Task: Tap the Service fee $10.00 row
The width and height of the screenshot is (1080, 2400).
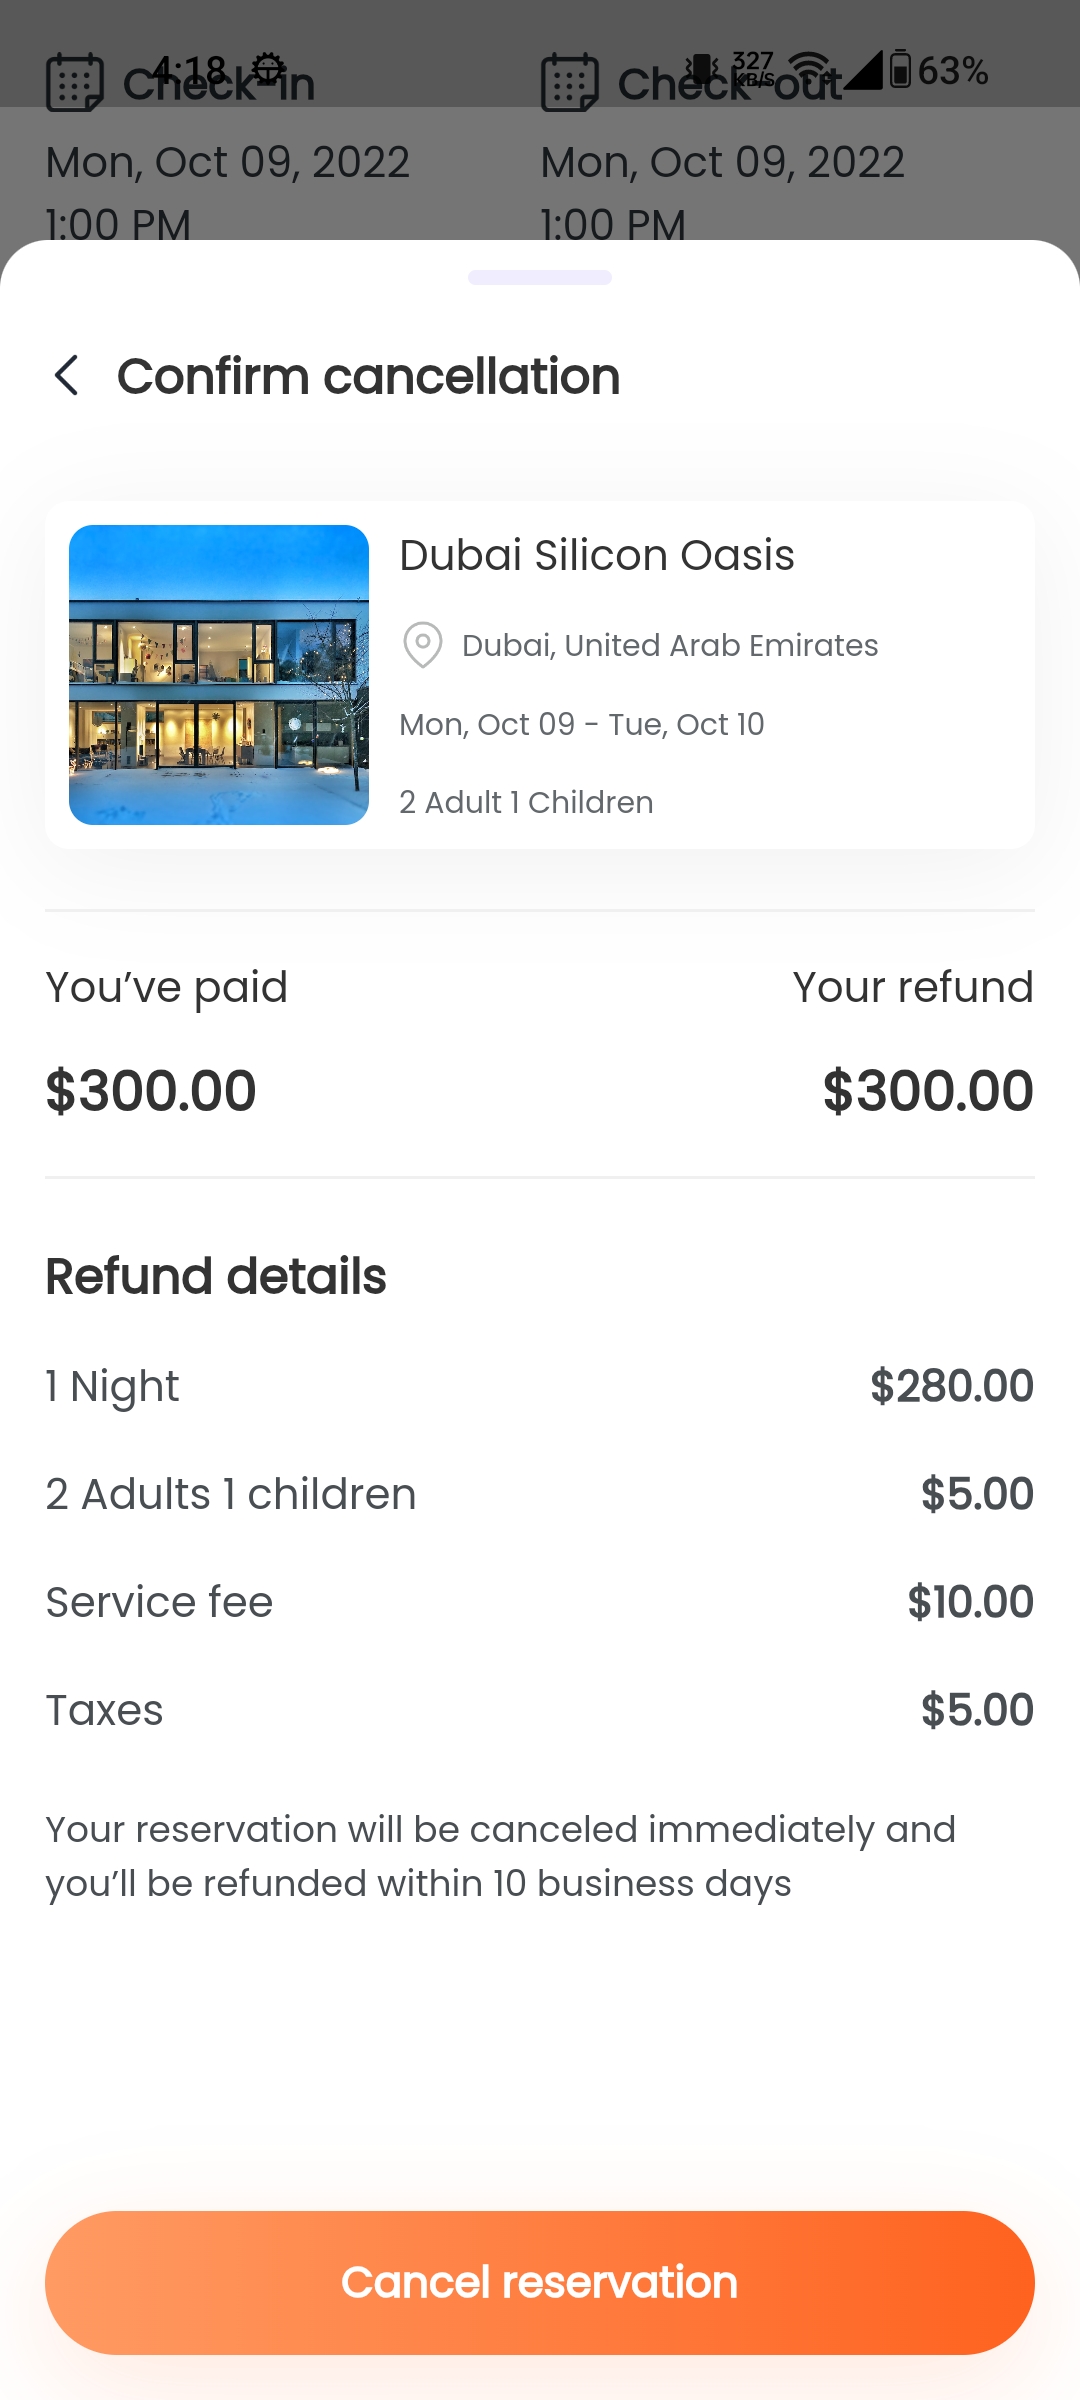Action: click(540, 1602)
